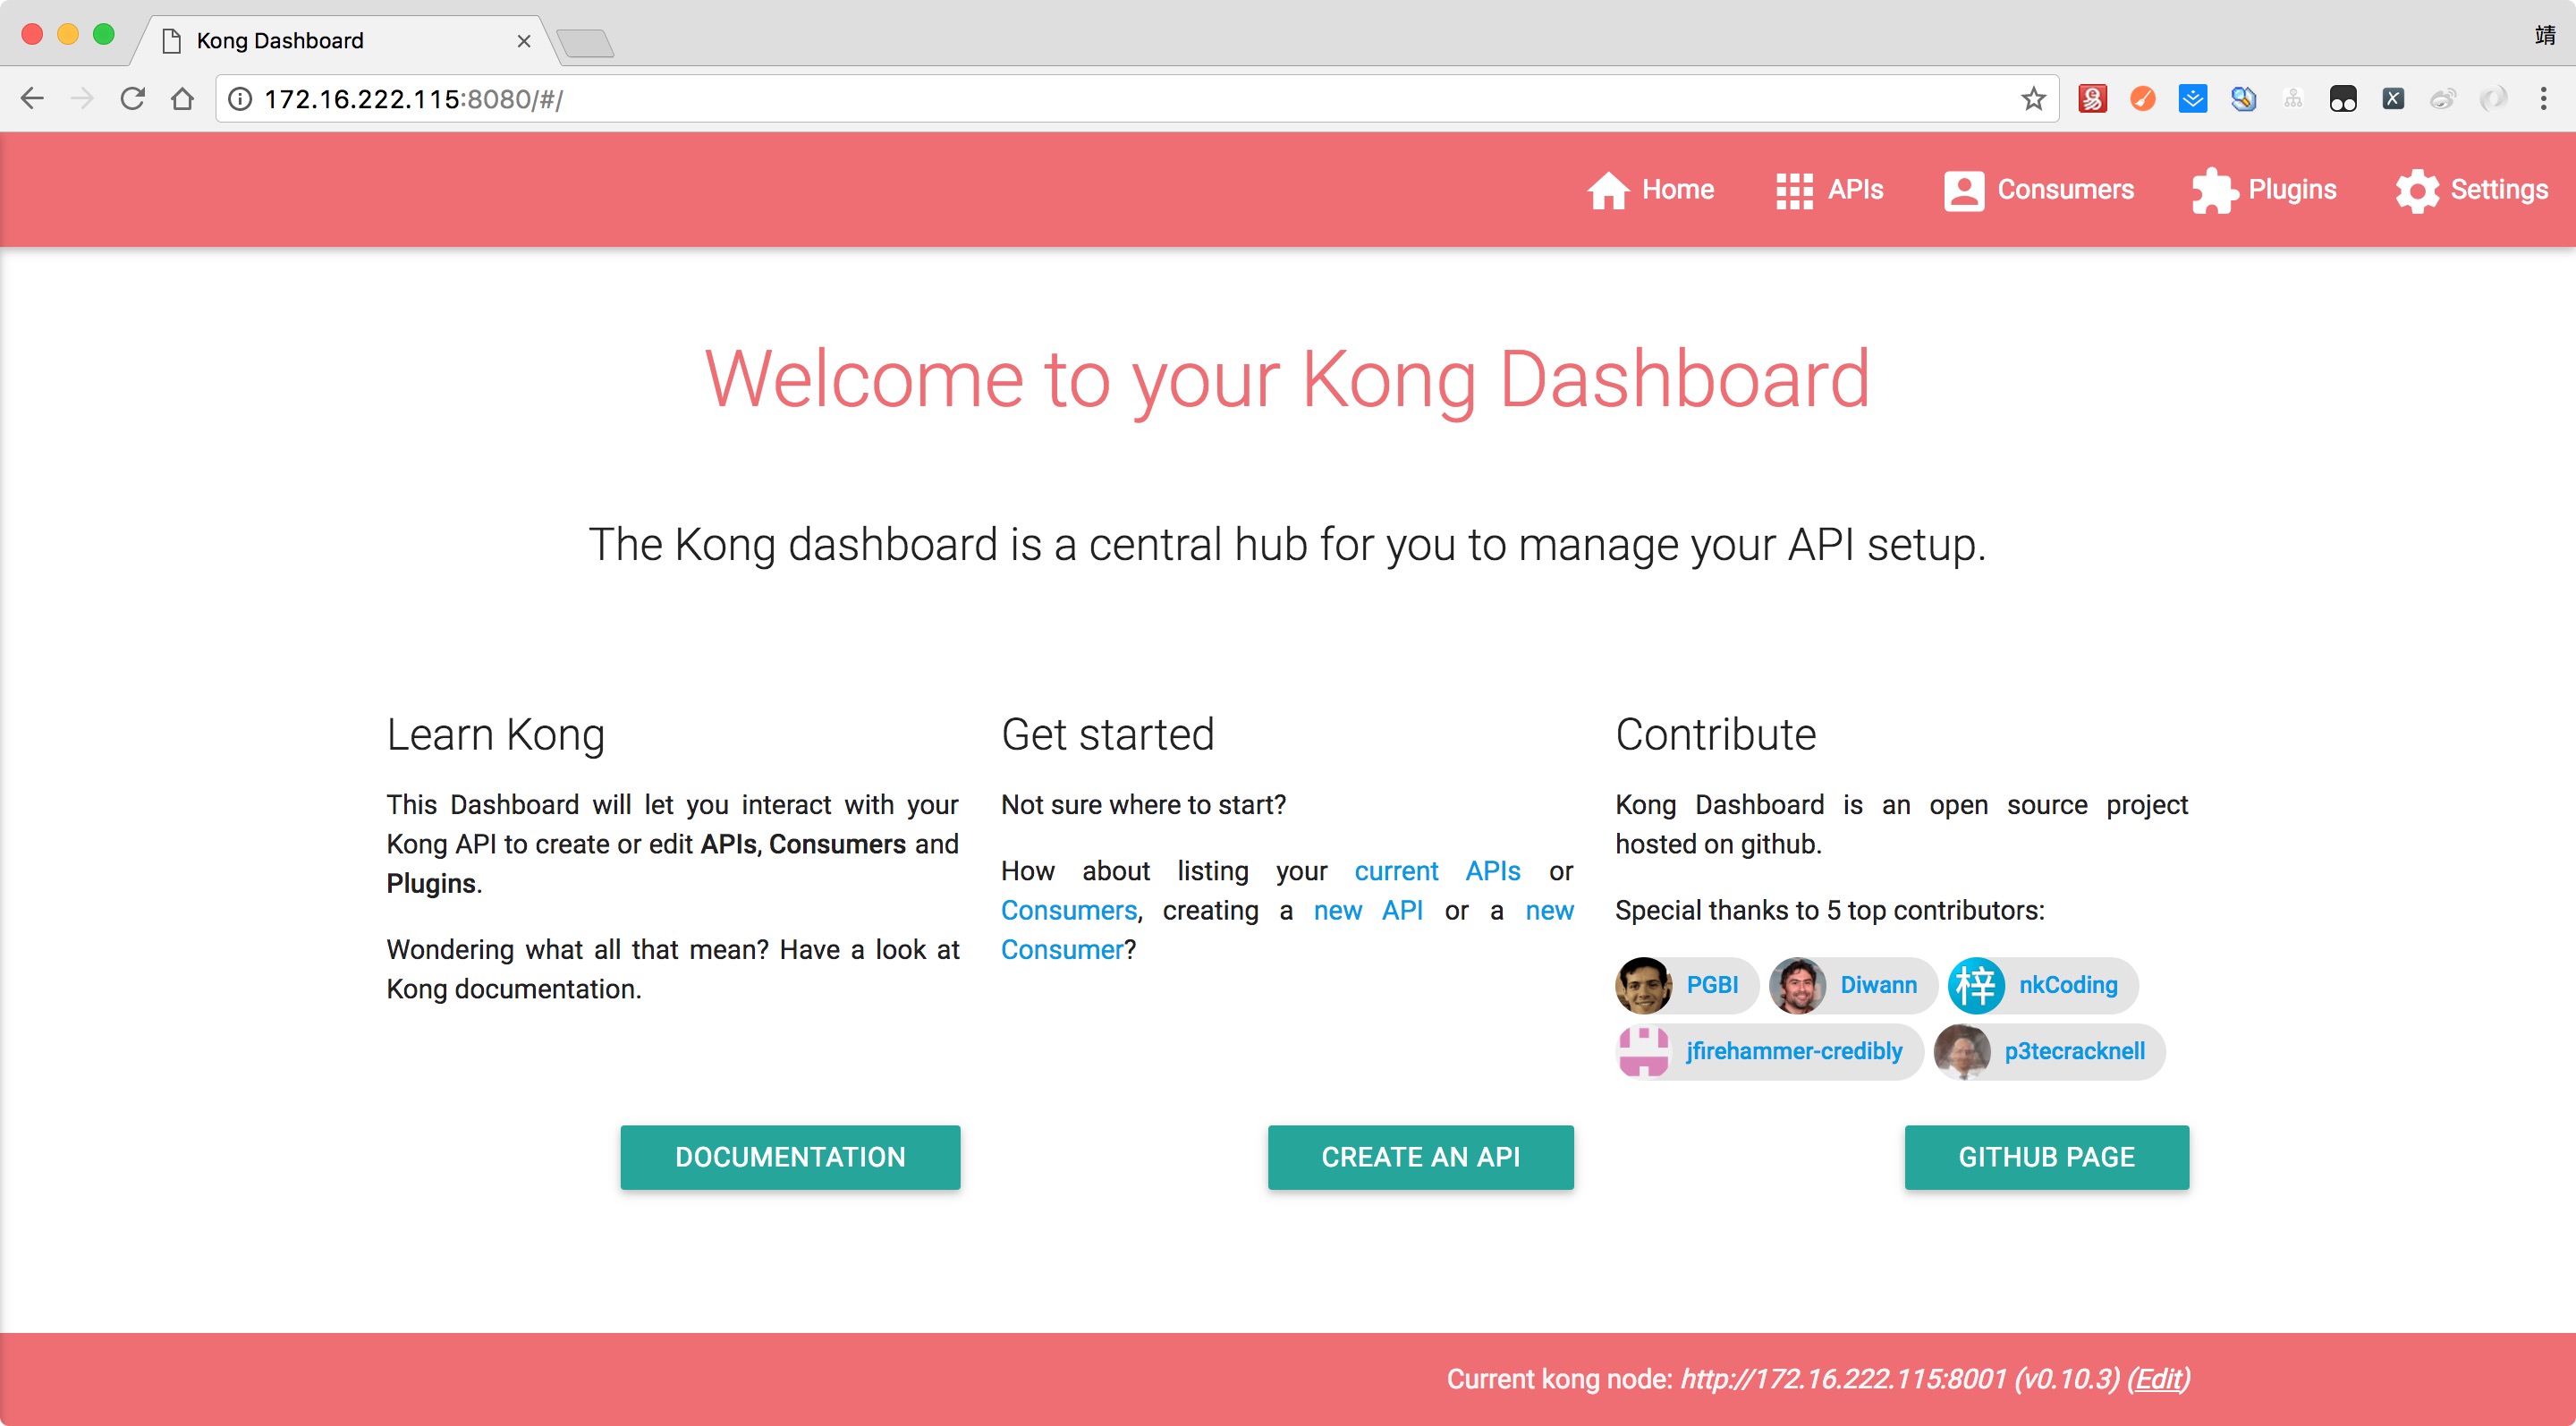Follow the 'new Consumer' link

point(1549,911)
